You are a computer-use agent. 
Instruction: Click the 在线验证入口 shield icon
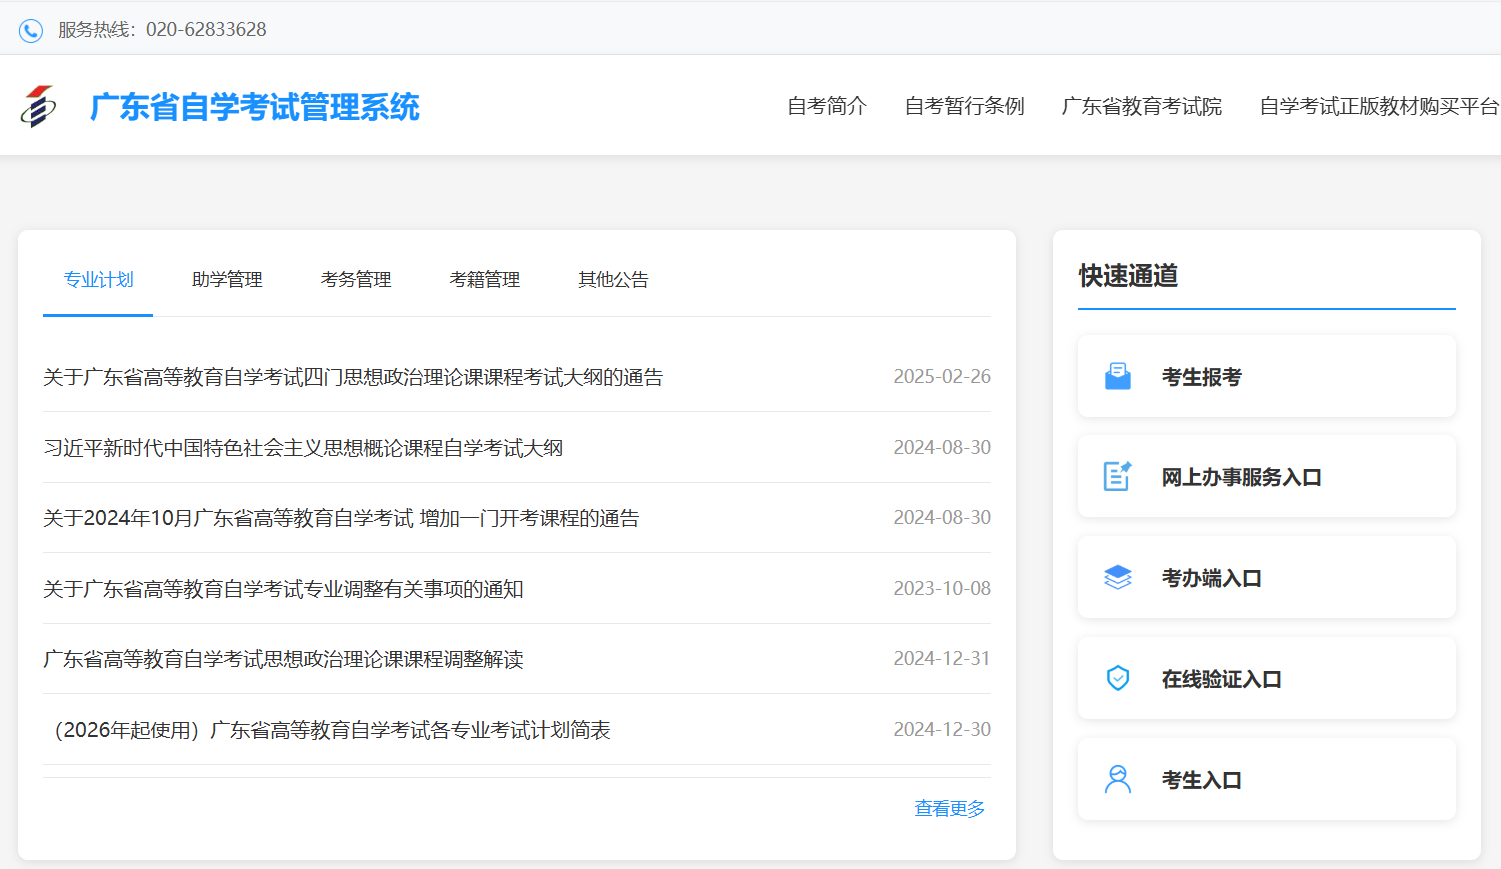click(1120, 678)
